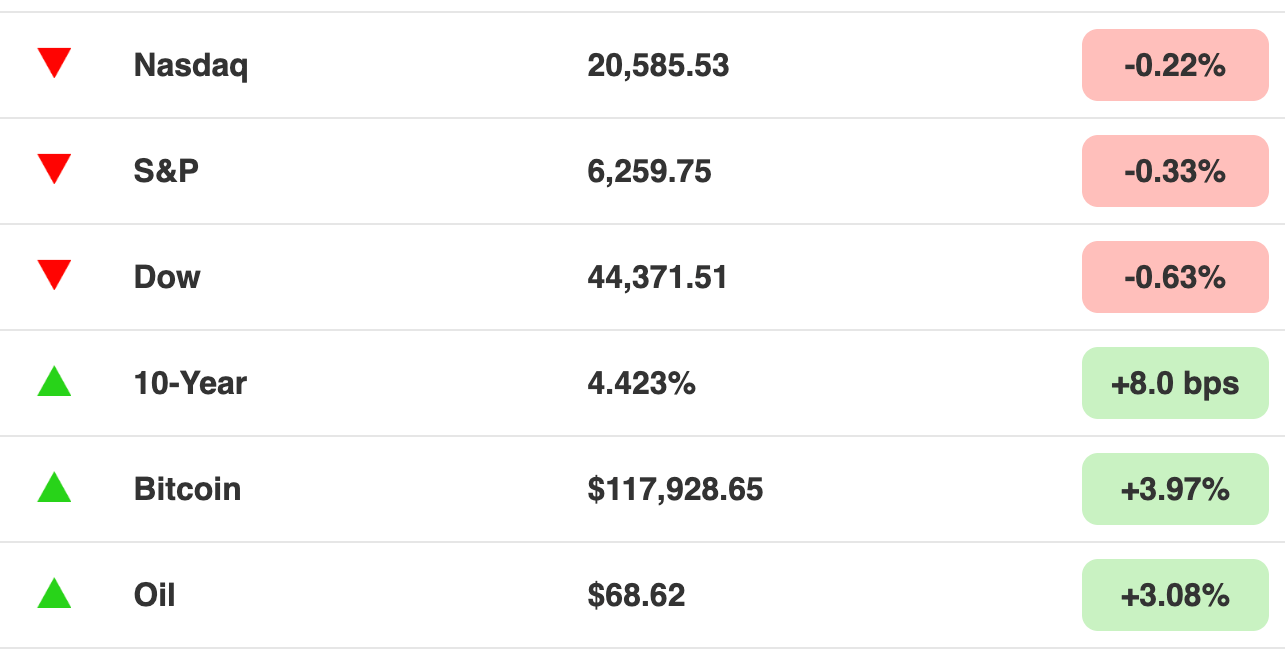Screen dimensions: 1285x653
Task: Click the -0.22% change badge
Action: click(1175, 66)
